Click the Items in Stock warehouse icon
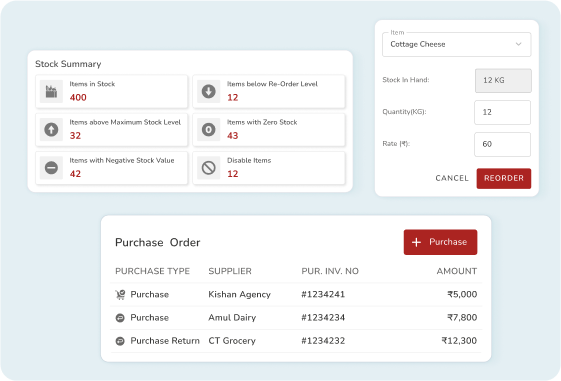Image resolution: width=561 pixels, height=381 pixels. (x=51, y=91)
